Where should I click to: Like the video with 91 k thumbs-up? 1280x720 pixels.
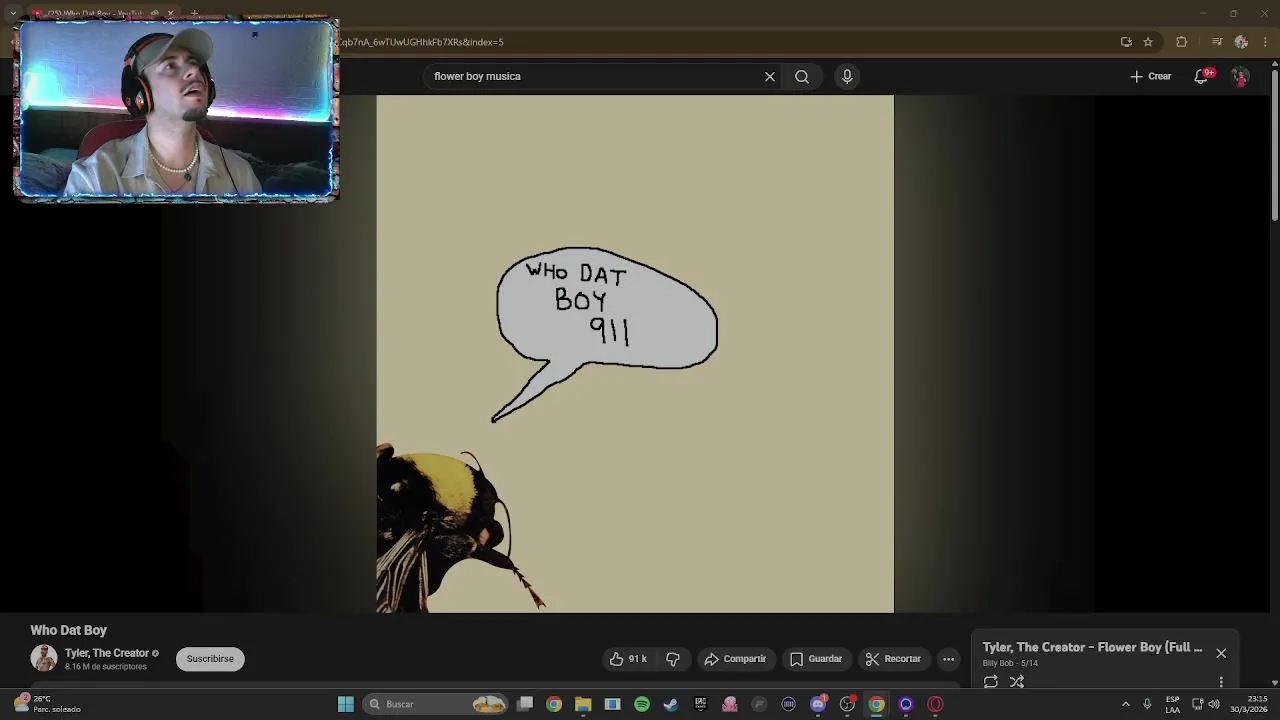(629, 659)
